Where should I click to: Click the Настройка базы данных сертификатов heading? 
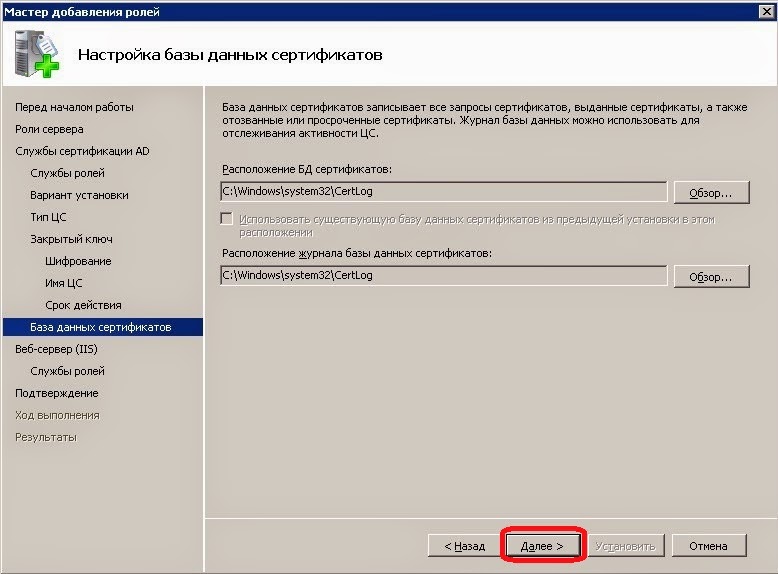[230, 55]
